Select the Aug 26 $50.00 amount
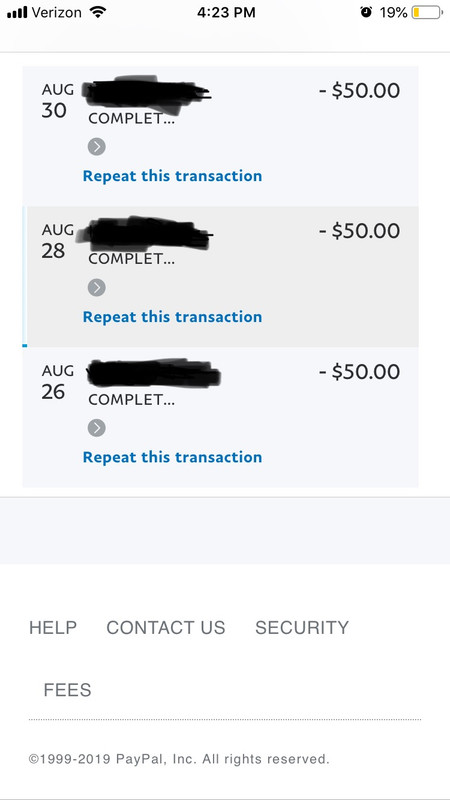The image size is (450, 800). tap(360, 371)
